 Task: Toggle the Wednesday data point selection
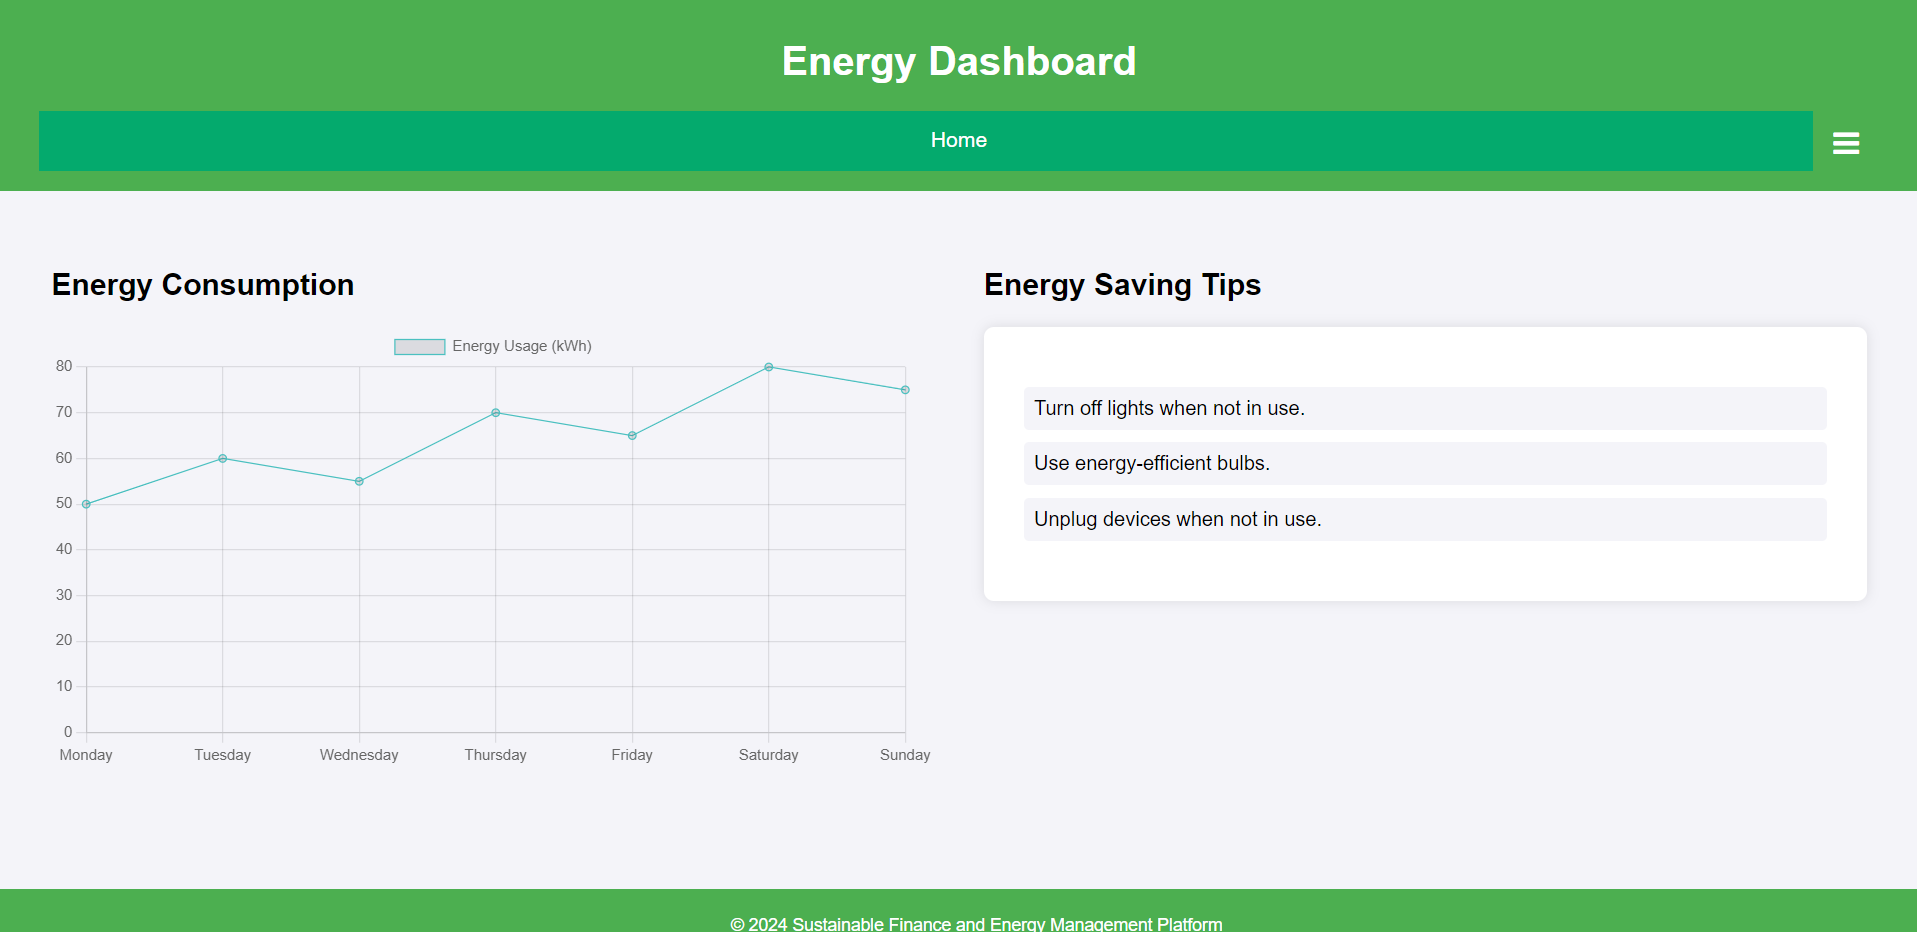tap(358, 481)
